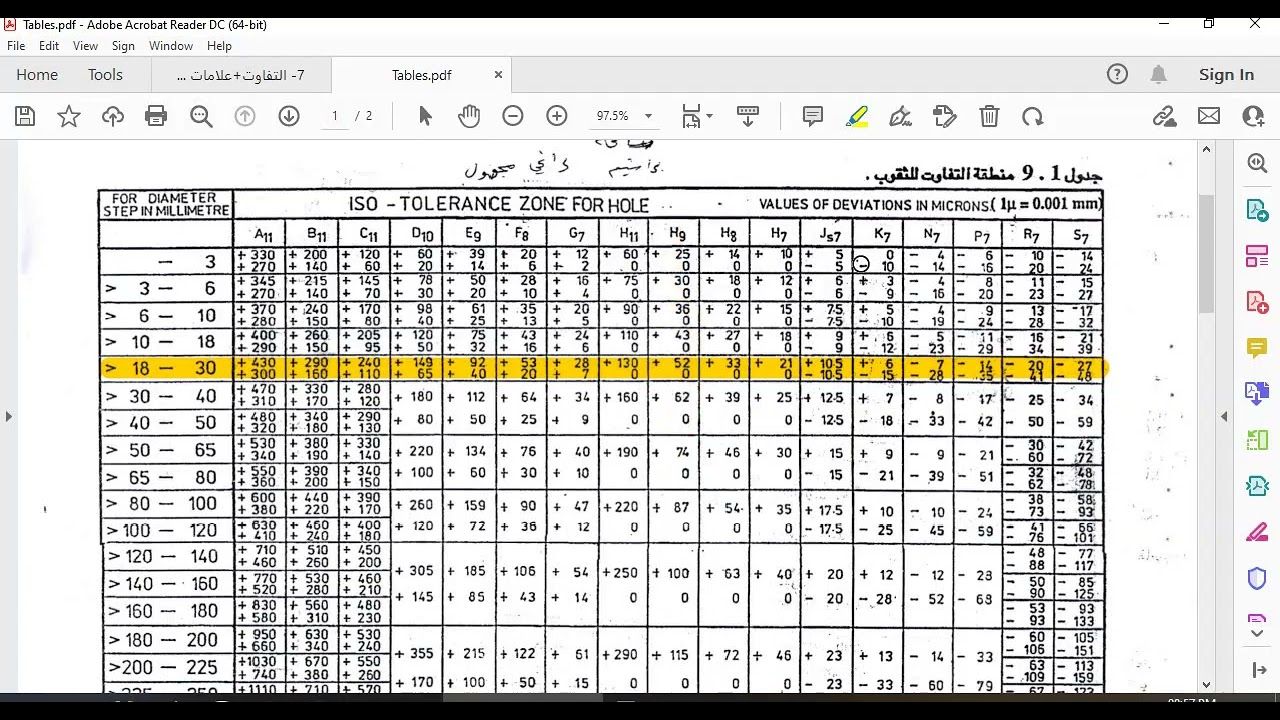The width and height of the screenshot is (1280, 720).
Task: Switch to the Tools tab
Action: tap(105, 75)
